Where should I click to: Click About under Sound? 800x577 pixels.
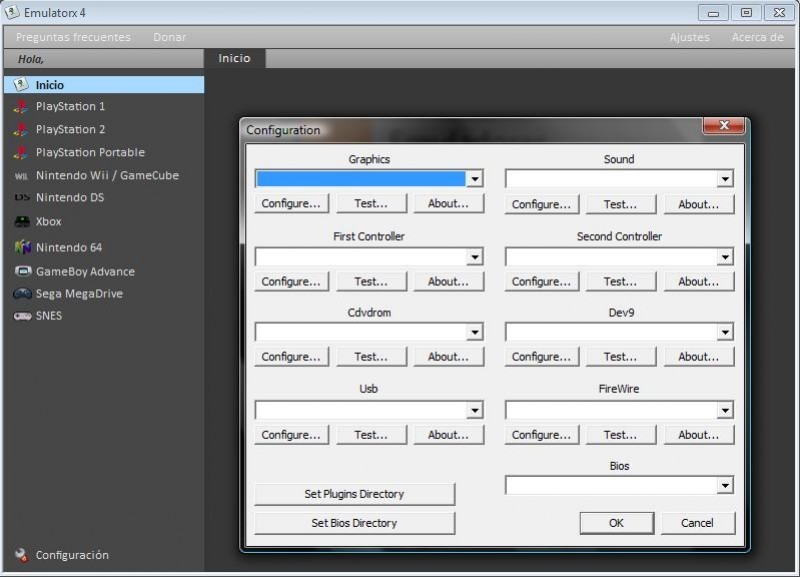click(x=698, y=204)
